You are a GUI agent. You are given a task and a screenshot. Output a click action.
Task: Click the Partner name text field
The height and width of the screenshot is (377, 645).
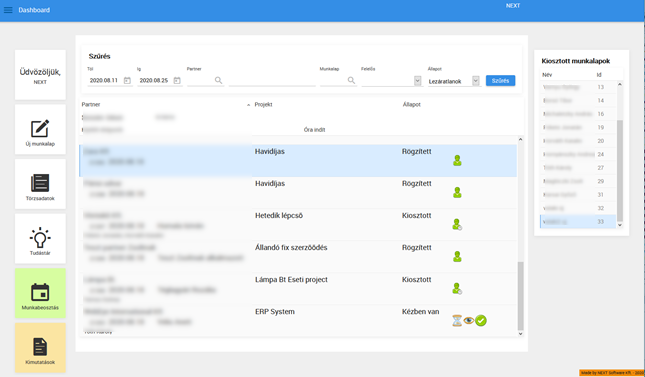coord(272,81)
